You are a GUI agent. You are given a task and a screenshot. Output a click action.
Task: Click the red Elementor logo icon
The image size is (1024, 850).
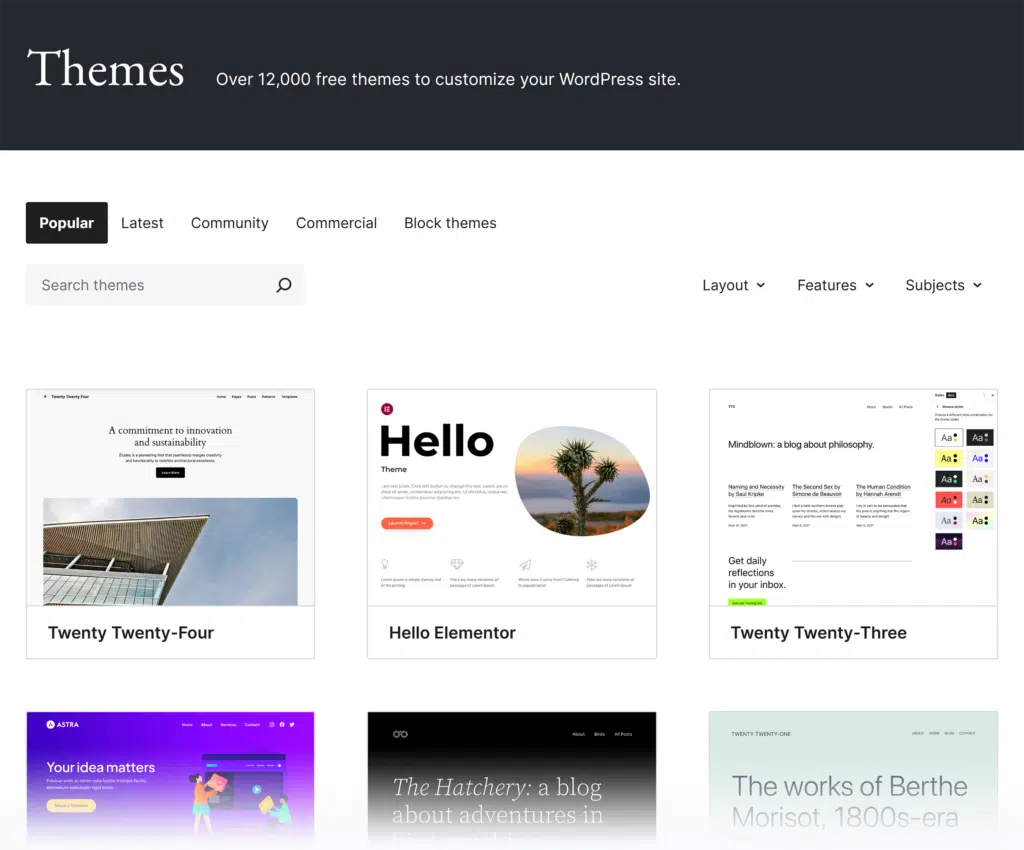pyautogui.click(x=387, y=409)
